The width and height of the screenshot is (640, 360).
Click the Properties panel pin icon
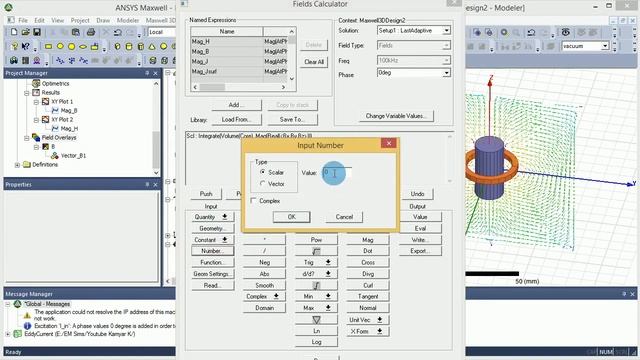click(x=147, y=184)
